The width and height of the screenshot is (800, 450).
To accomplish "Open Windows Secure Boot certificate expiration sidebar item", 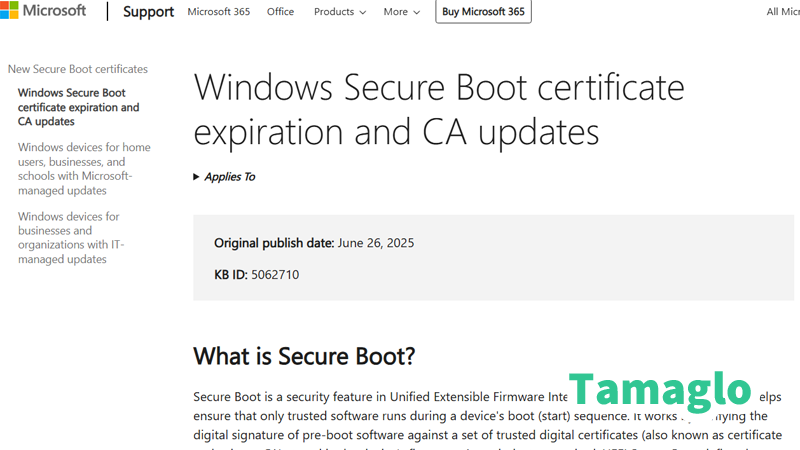I will [79, 107].
